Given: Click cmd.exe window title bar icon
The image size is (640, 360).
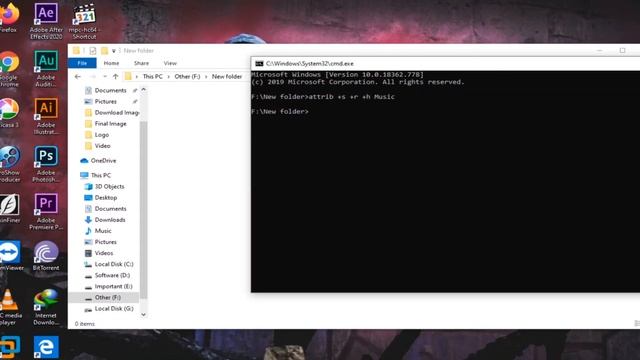Looking at the screenshot, I should pos(259,64).
